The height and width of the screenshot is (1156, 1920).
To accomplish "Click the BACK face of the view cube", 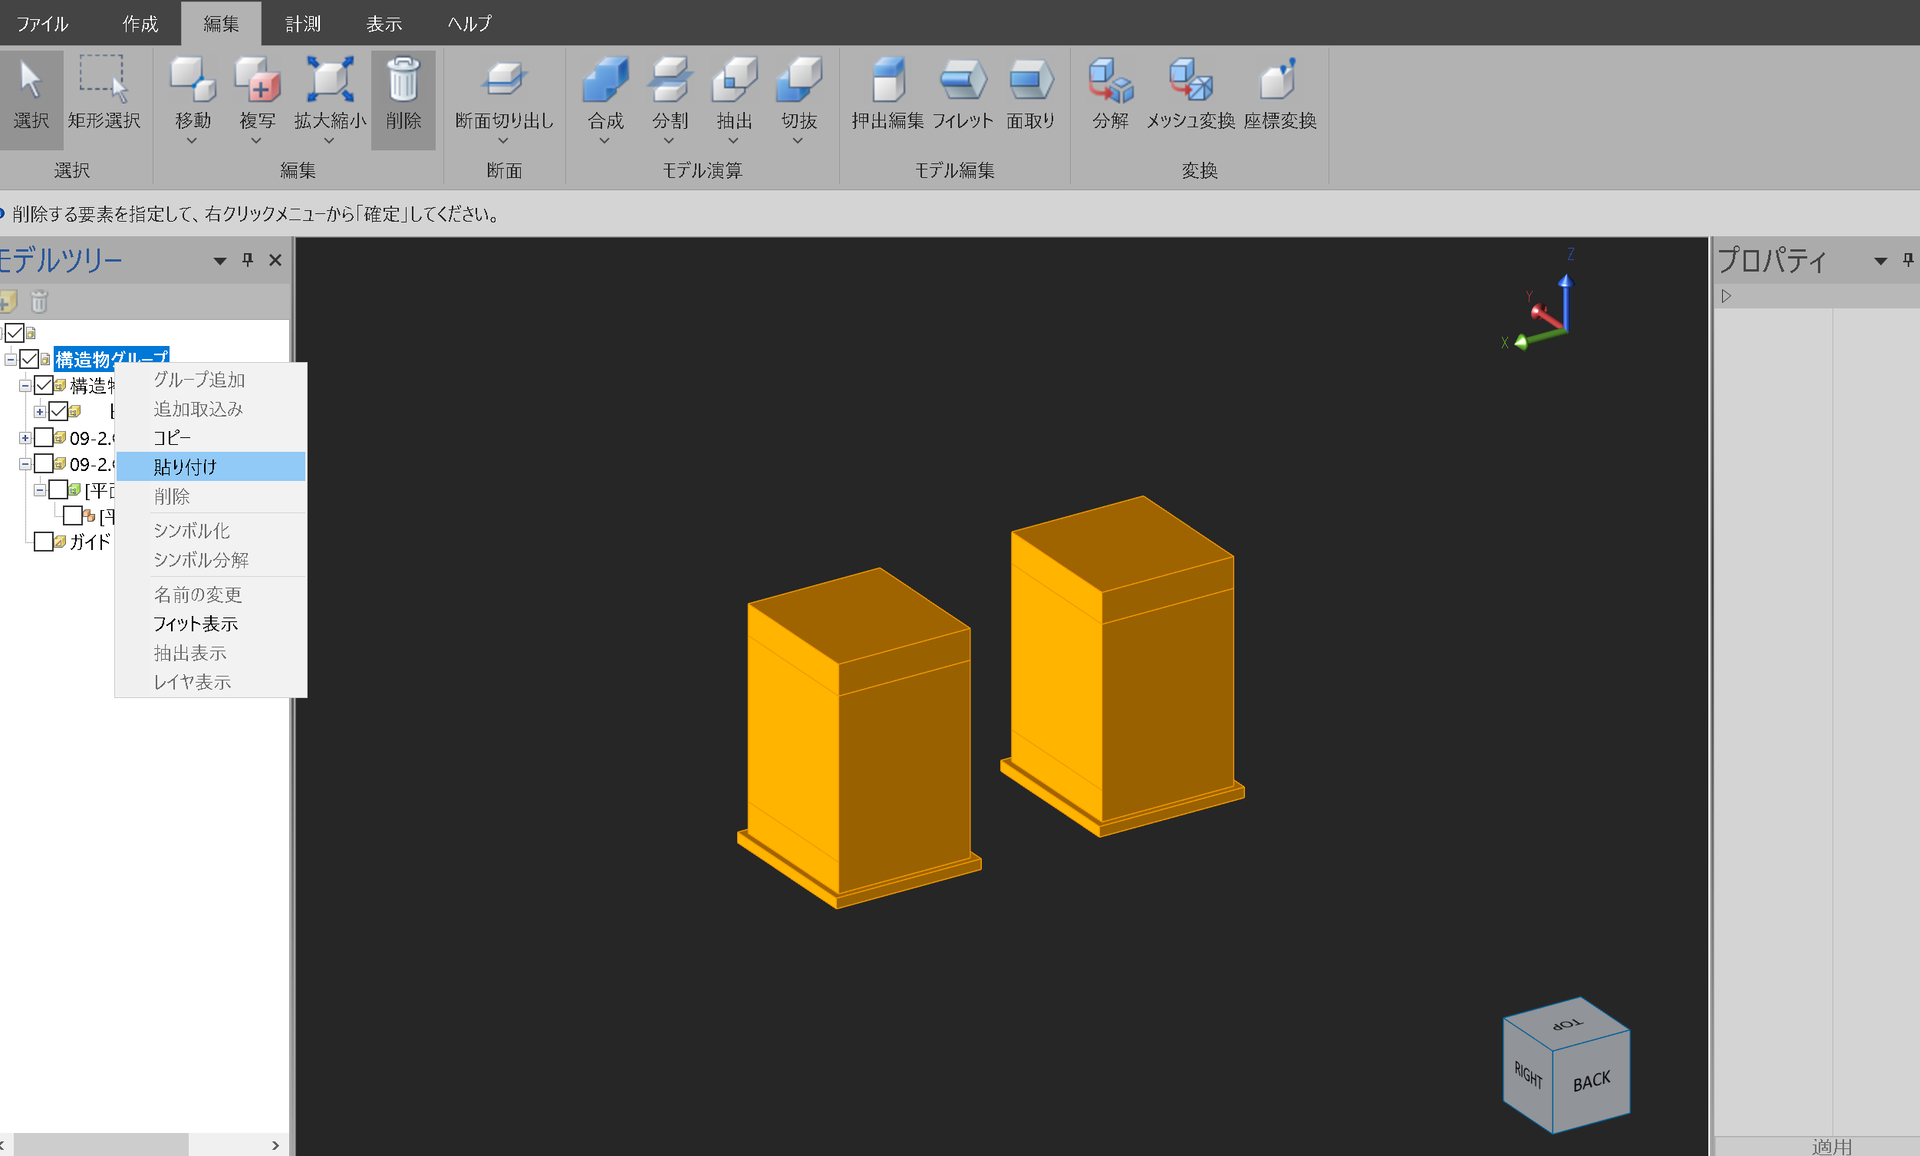I will (x=1591, y=1082).
